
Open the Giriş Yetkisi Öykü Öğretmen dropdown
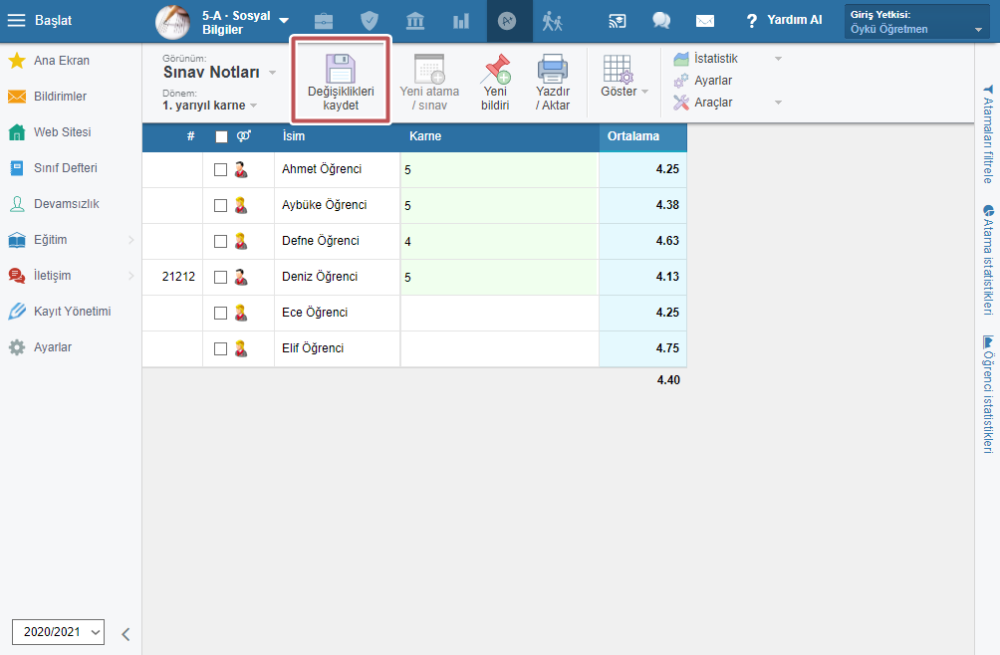(916, 22)
